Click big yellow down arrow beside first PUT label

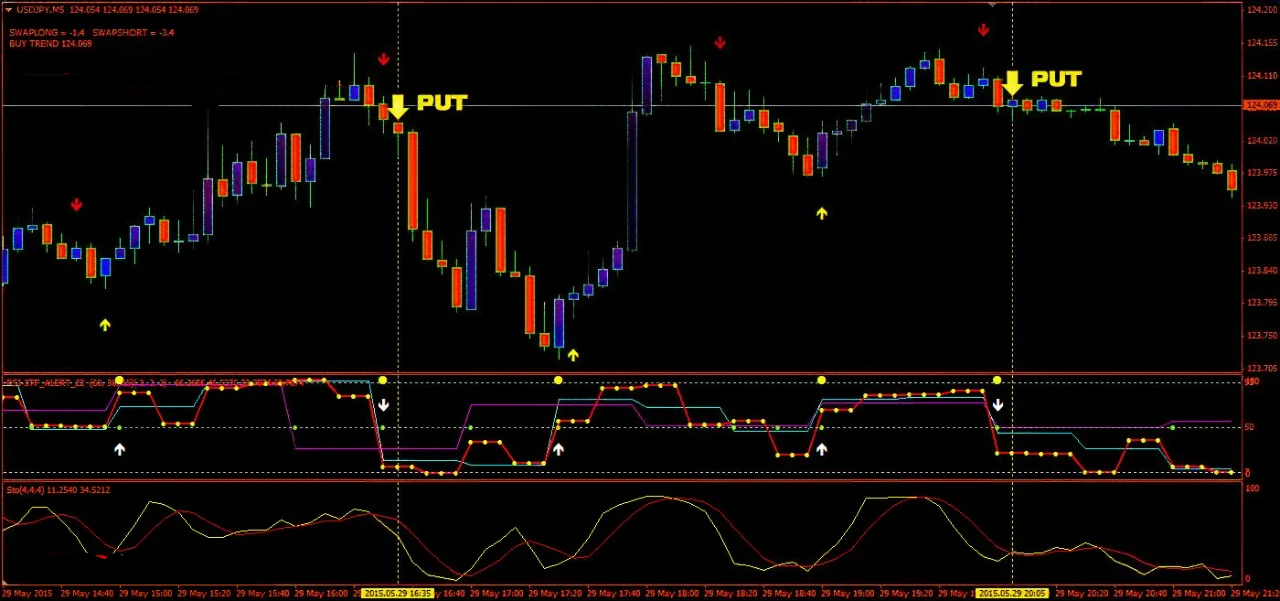tap(398, 106)
